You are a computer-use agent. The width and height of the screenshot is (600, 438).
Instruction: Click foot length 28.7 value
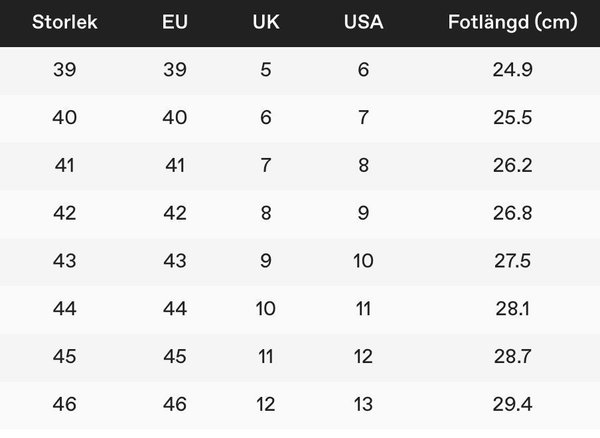click(x=513, y=357)
